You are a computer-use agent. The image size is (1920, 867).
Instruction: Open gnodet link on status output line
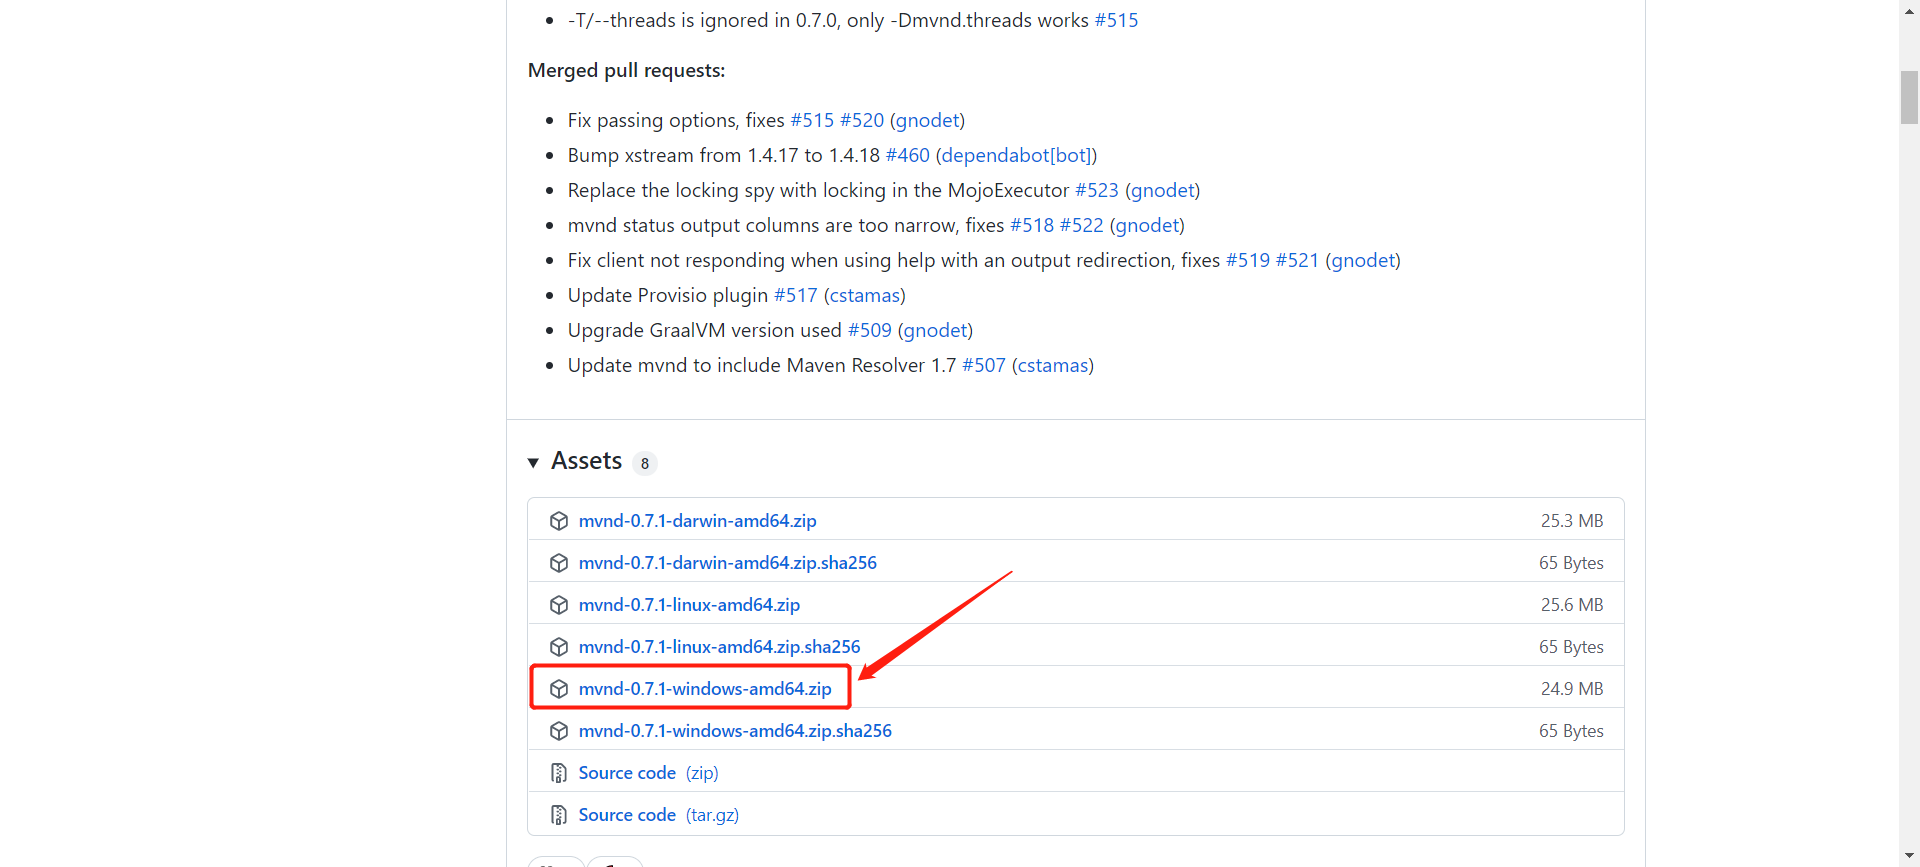click(1147, 225)
